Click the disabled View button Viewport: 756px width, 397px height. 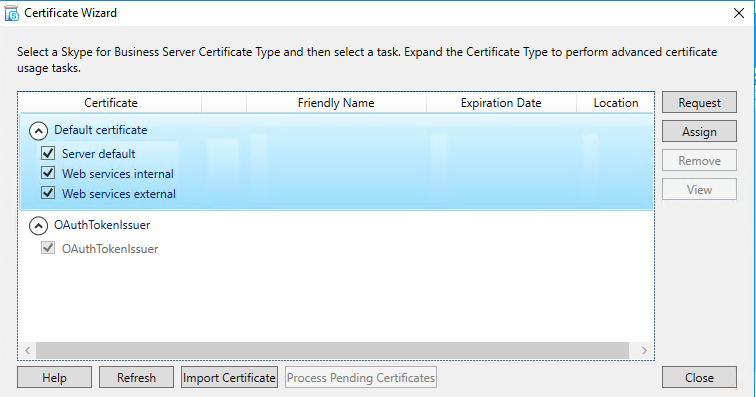click(699, 189)
